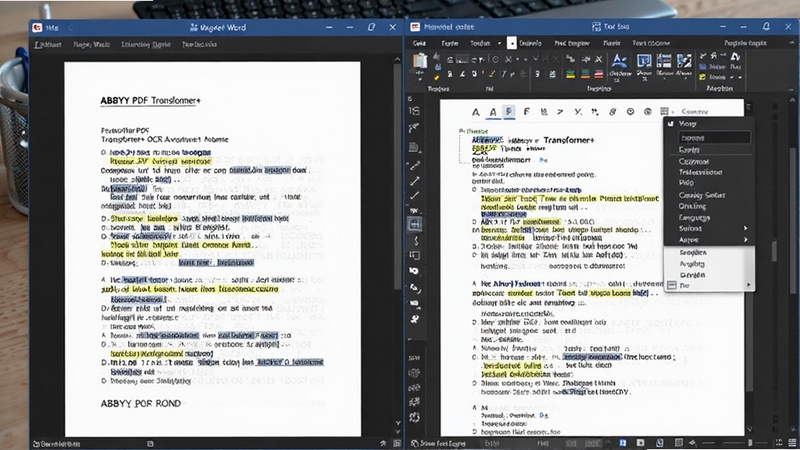
Task: Click the red app icon in right window title bar
Action: tap(415, 27)
